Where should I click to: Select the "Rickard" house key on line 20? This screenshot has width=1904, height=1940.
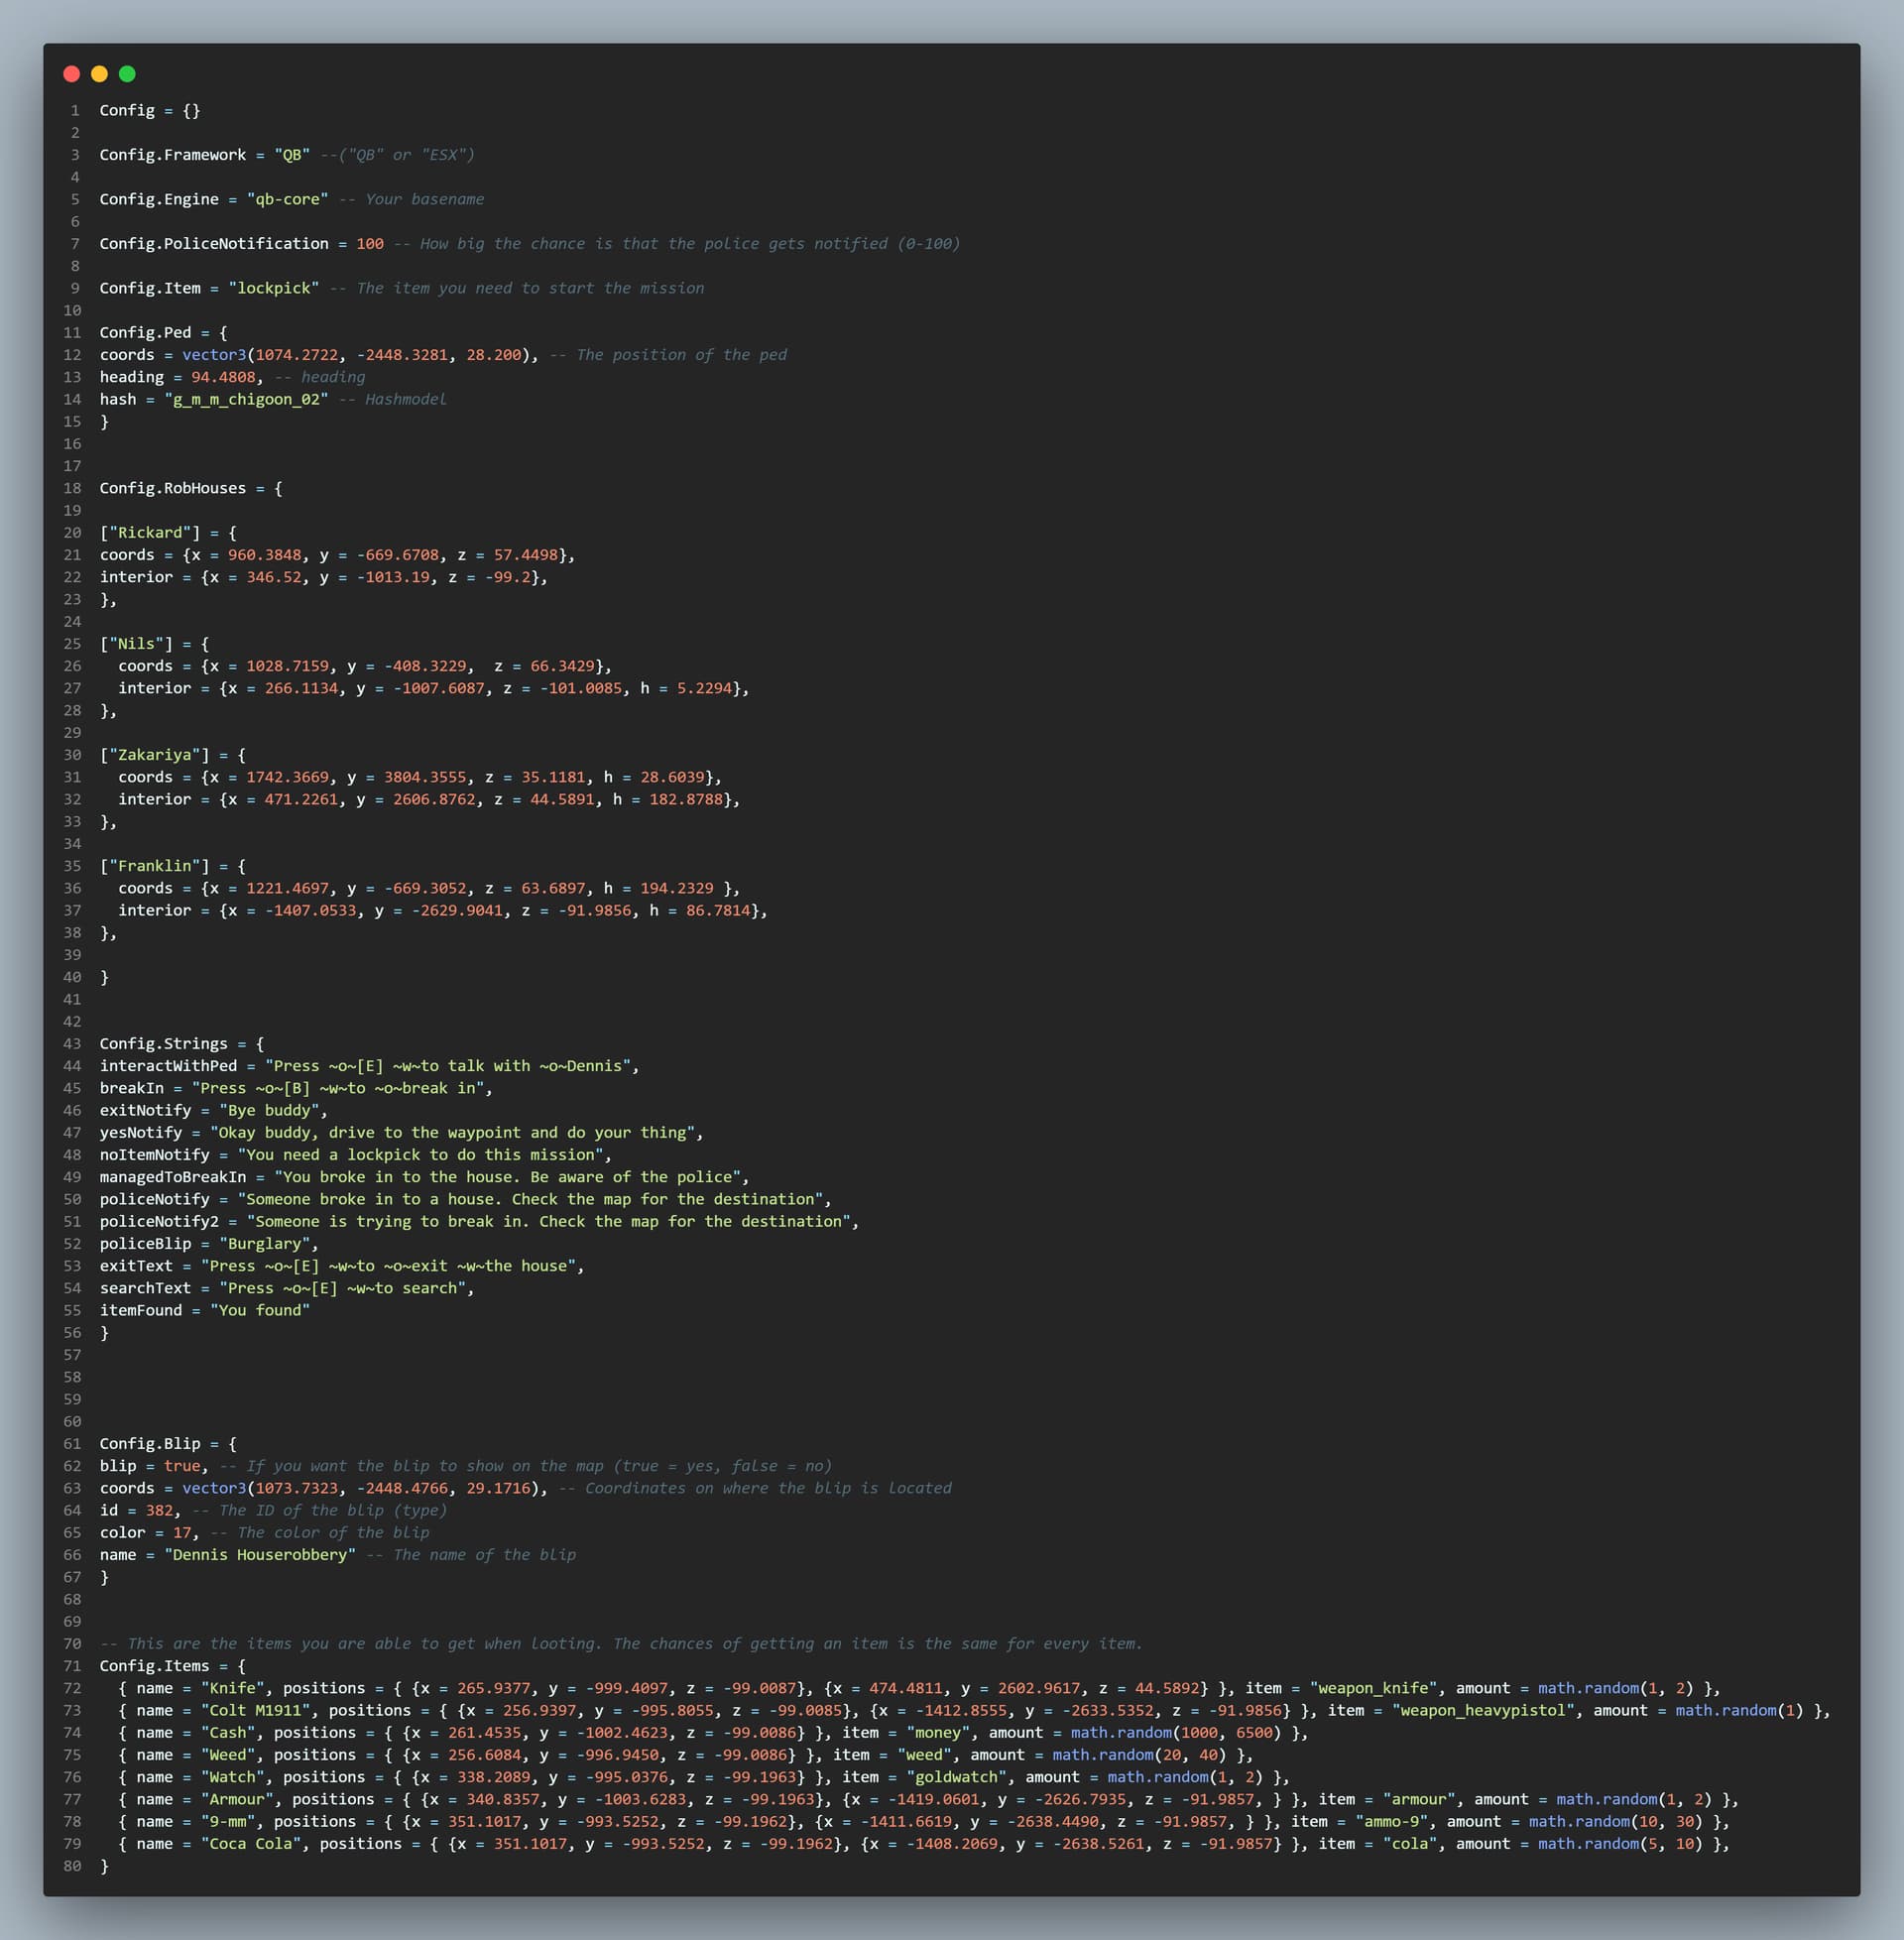[148, 532]
